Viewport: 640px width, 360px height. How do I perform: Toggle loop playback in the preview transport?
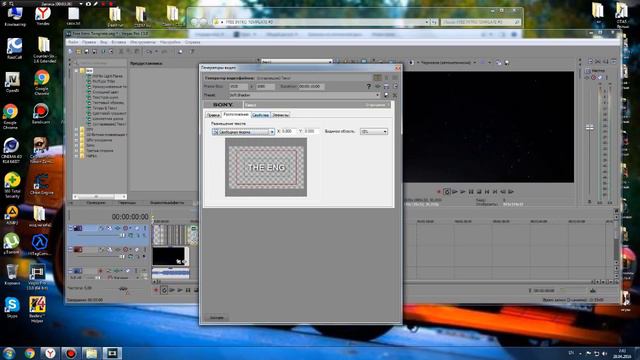[447, 191]
